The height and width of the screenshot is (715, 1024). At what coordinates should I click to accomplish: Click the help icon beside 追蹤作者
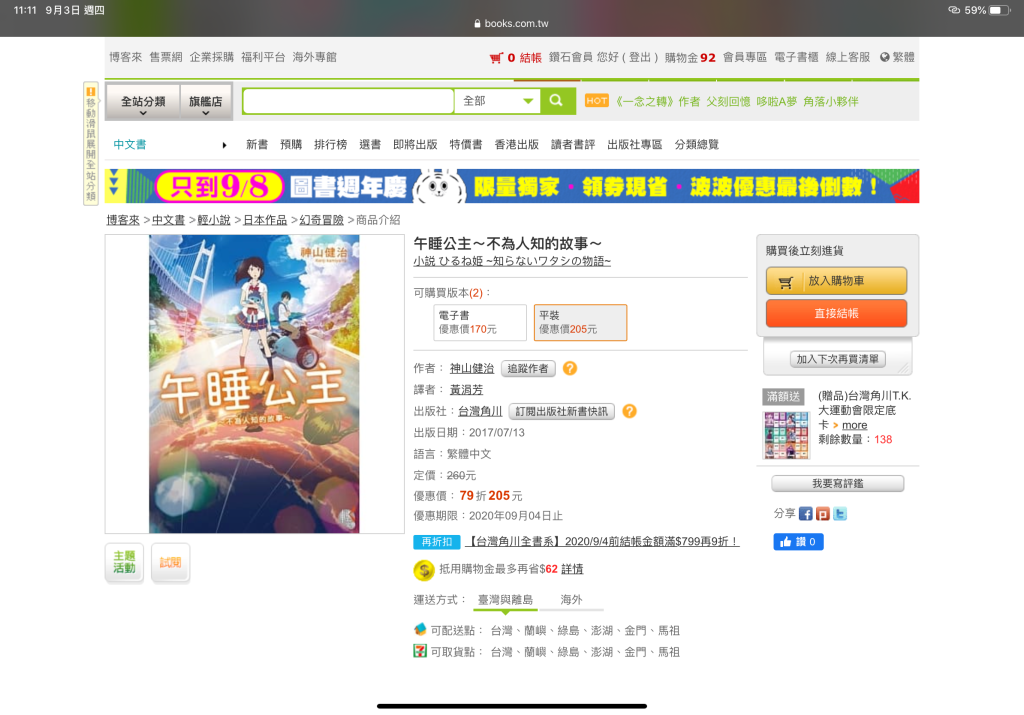[x=570, y=368]
